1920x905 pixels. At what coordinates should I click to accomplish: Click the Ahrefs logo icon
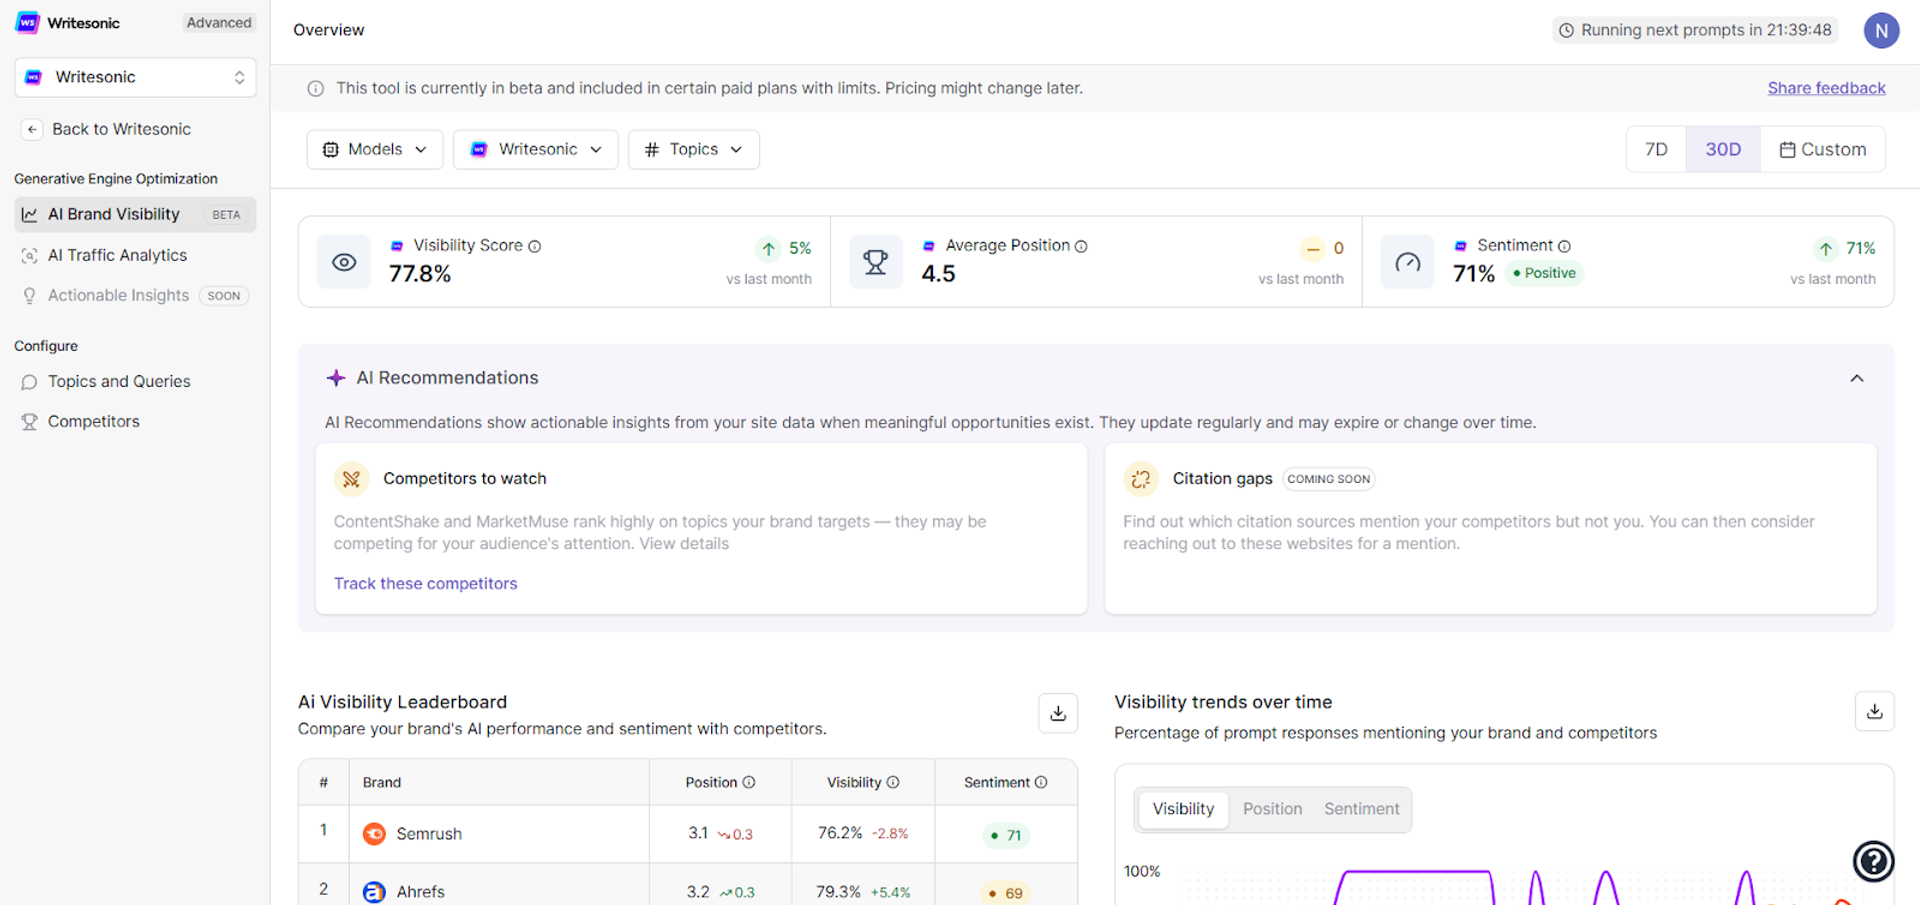(x=374, y=891)
